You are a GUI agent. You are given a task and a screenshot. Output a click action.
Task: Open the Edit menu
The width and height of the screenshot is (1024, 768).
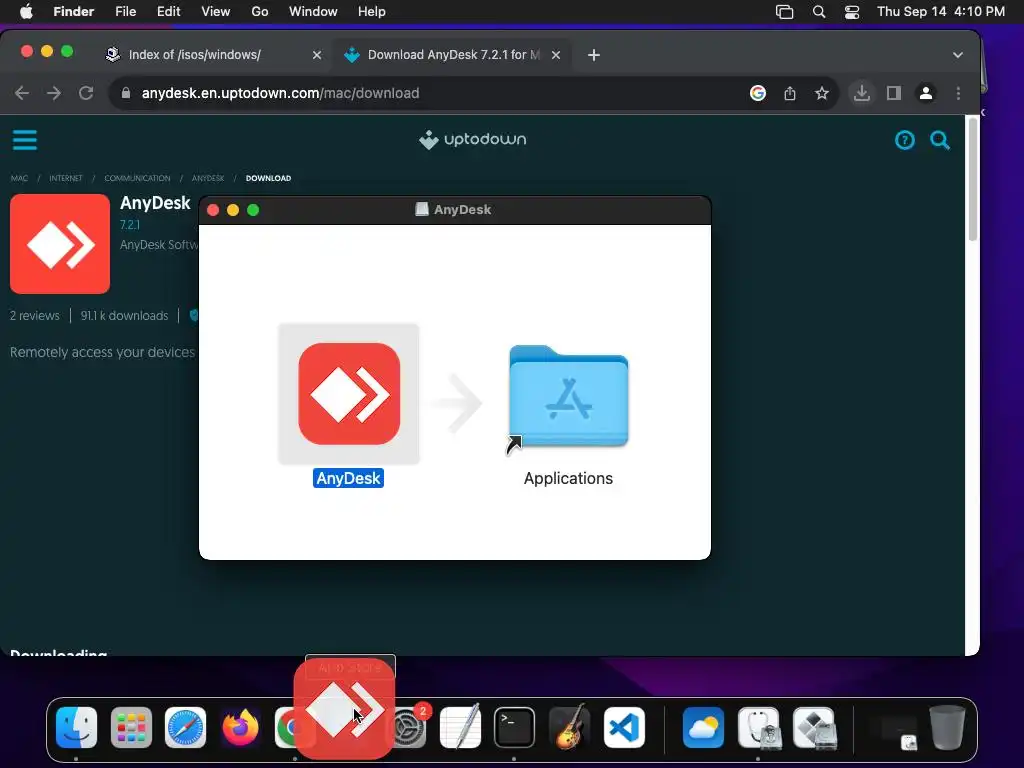168,12
